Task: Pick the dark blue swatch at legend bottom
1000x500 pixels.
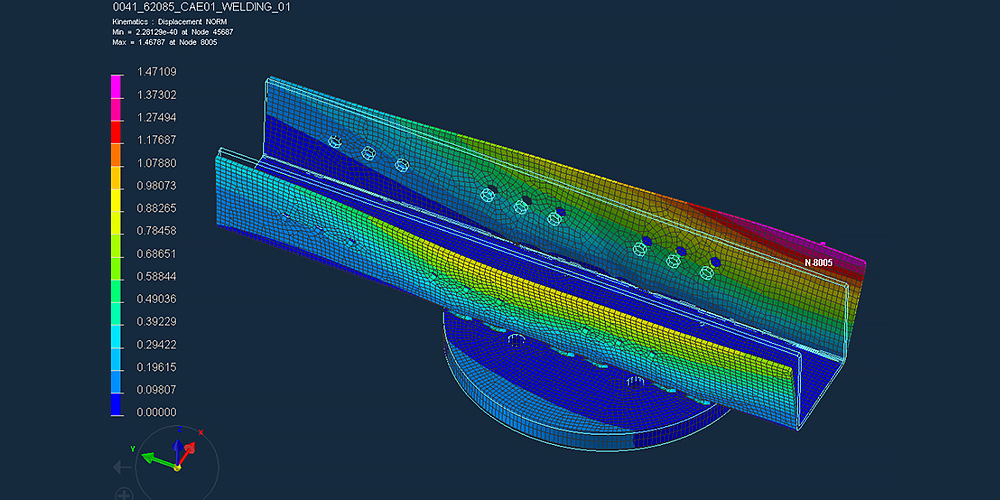Action: click(117, 402)
